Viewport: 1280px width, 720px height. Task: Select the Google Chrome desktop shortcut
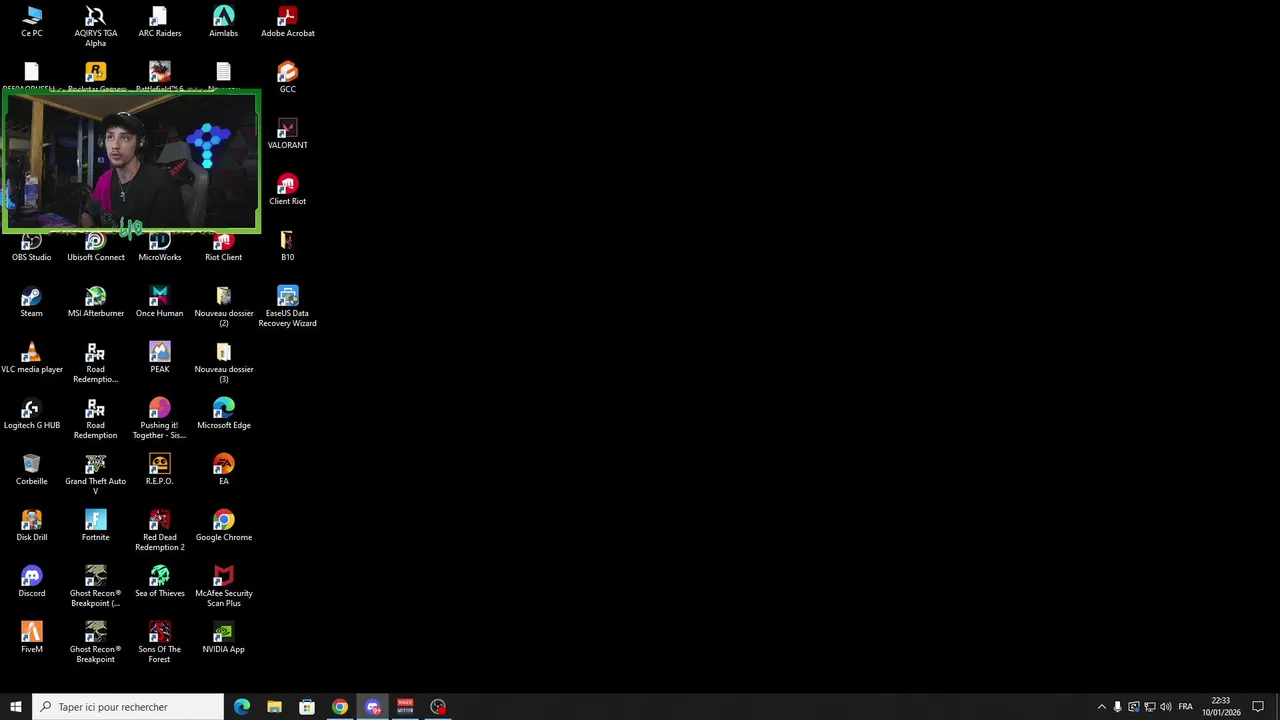tap(224, 526)
